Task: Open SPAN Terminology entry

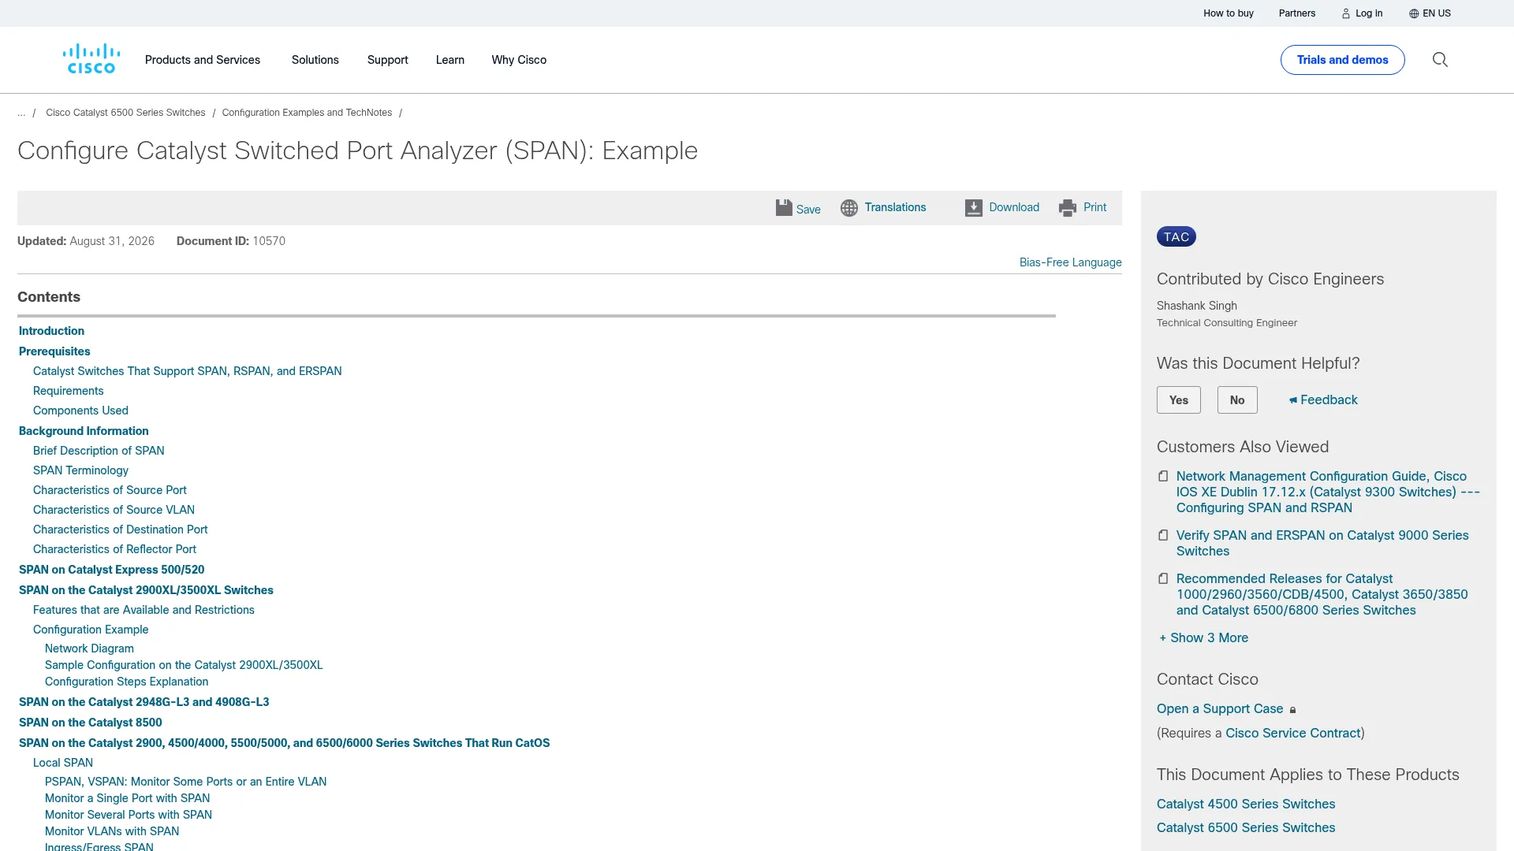Action: [80, 471]
